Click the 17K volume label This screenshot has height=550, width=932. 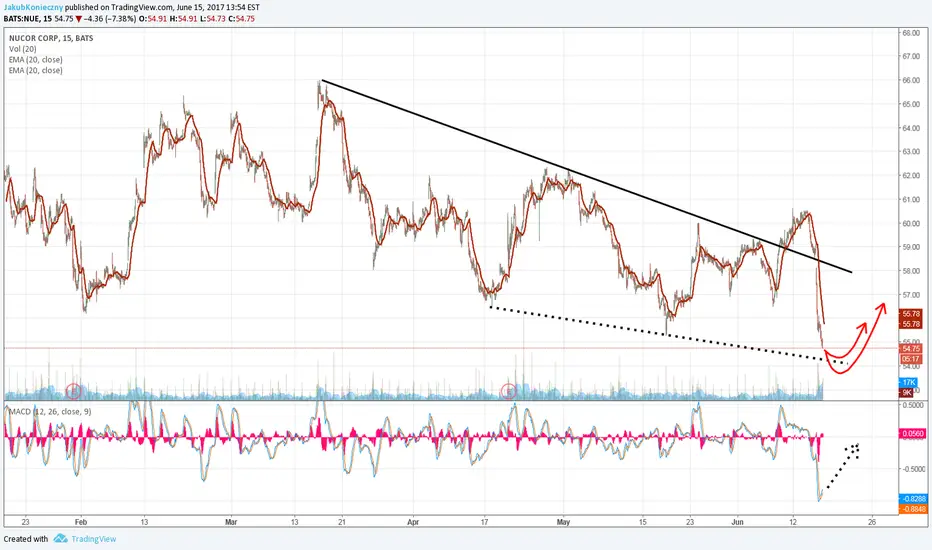click(x=909, y=382)
